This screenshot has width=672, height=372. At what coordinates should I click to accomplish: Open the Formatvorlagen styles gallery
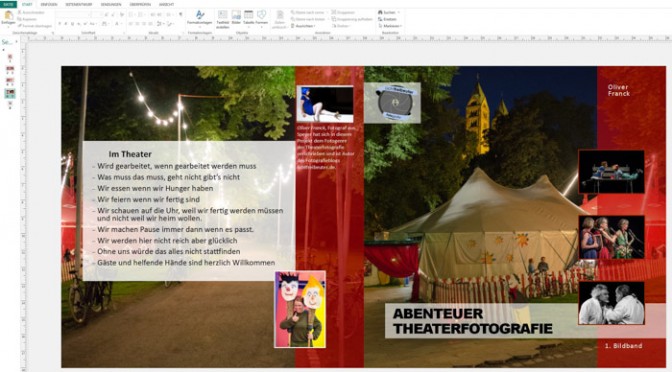click(200, 18)
